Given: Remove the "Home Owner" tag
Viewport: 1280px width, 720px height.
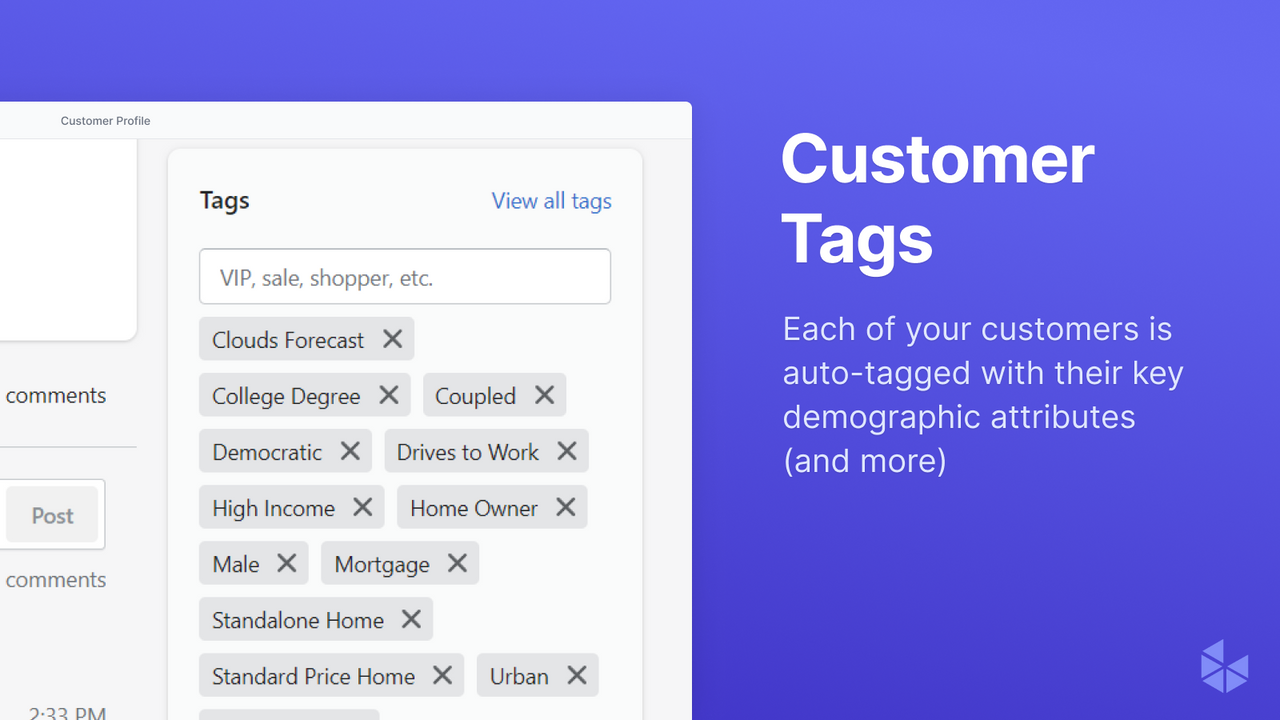Looking at the screenshot, I should click(x=565, y=507).
